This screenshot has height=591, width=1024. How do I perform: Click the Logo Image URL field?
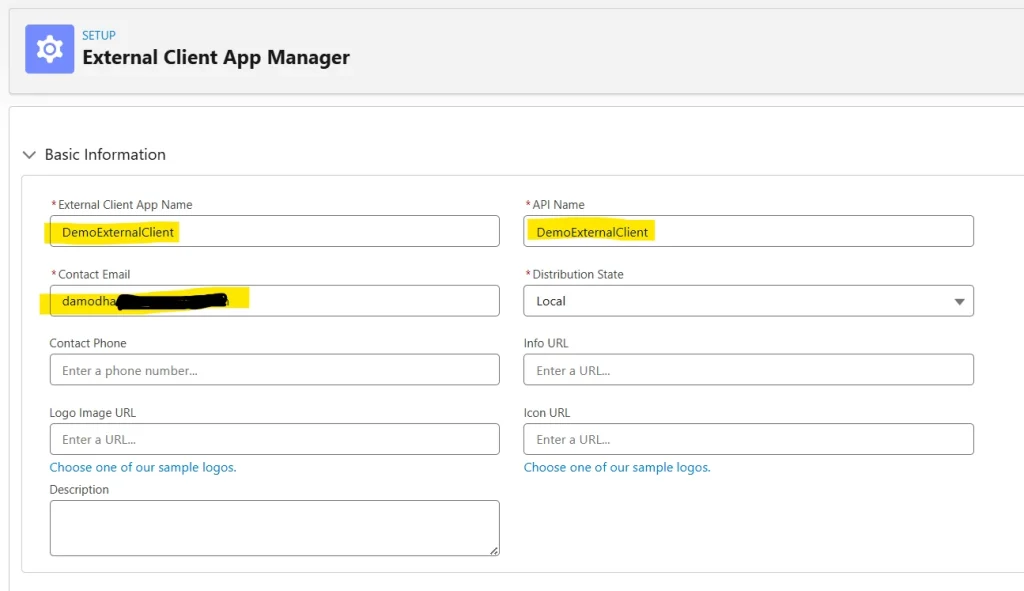click(274, 439)
